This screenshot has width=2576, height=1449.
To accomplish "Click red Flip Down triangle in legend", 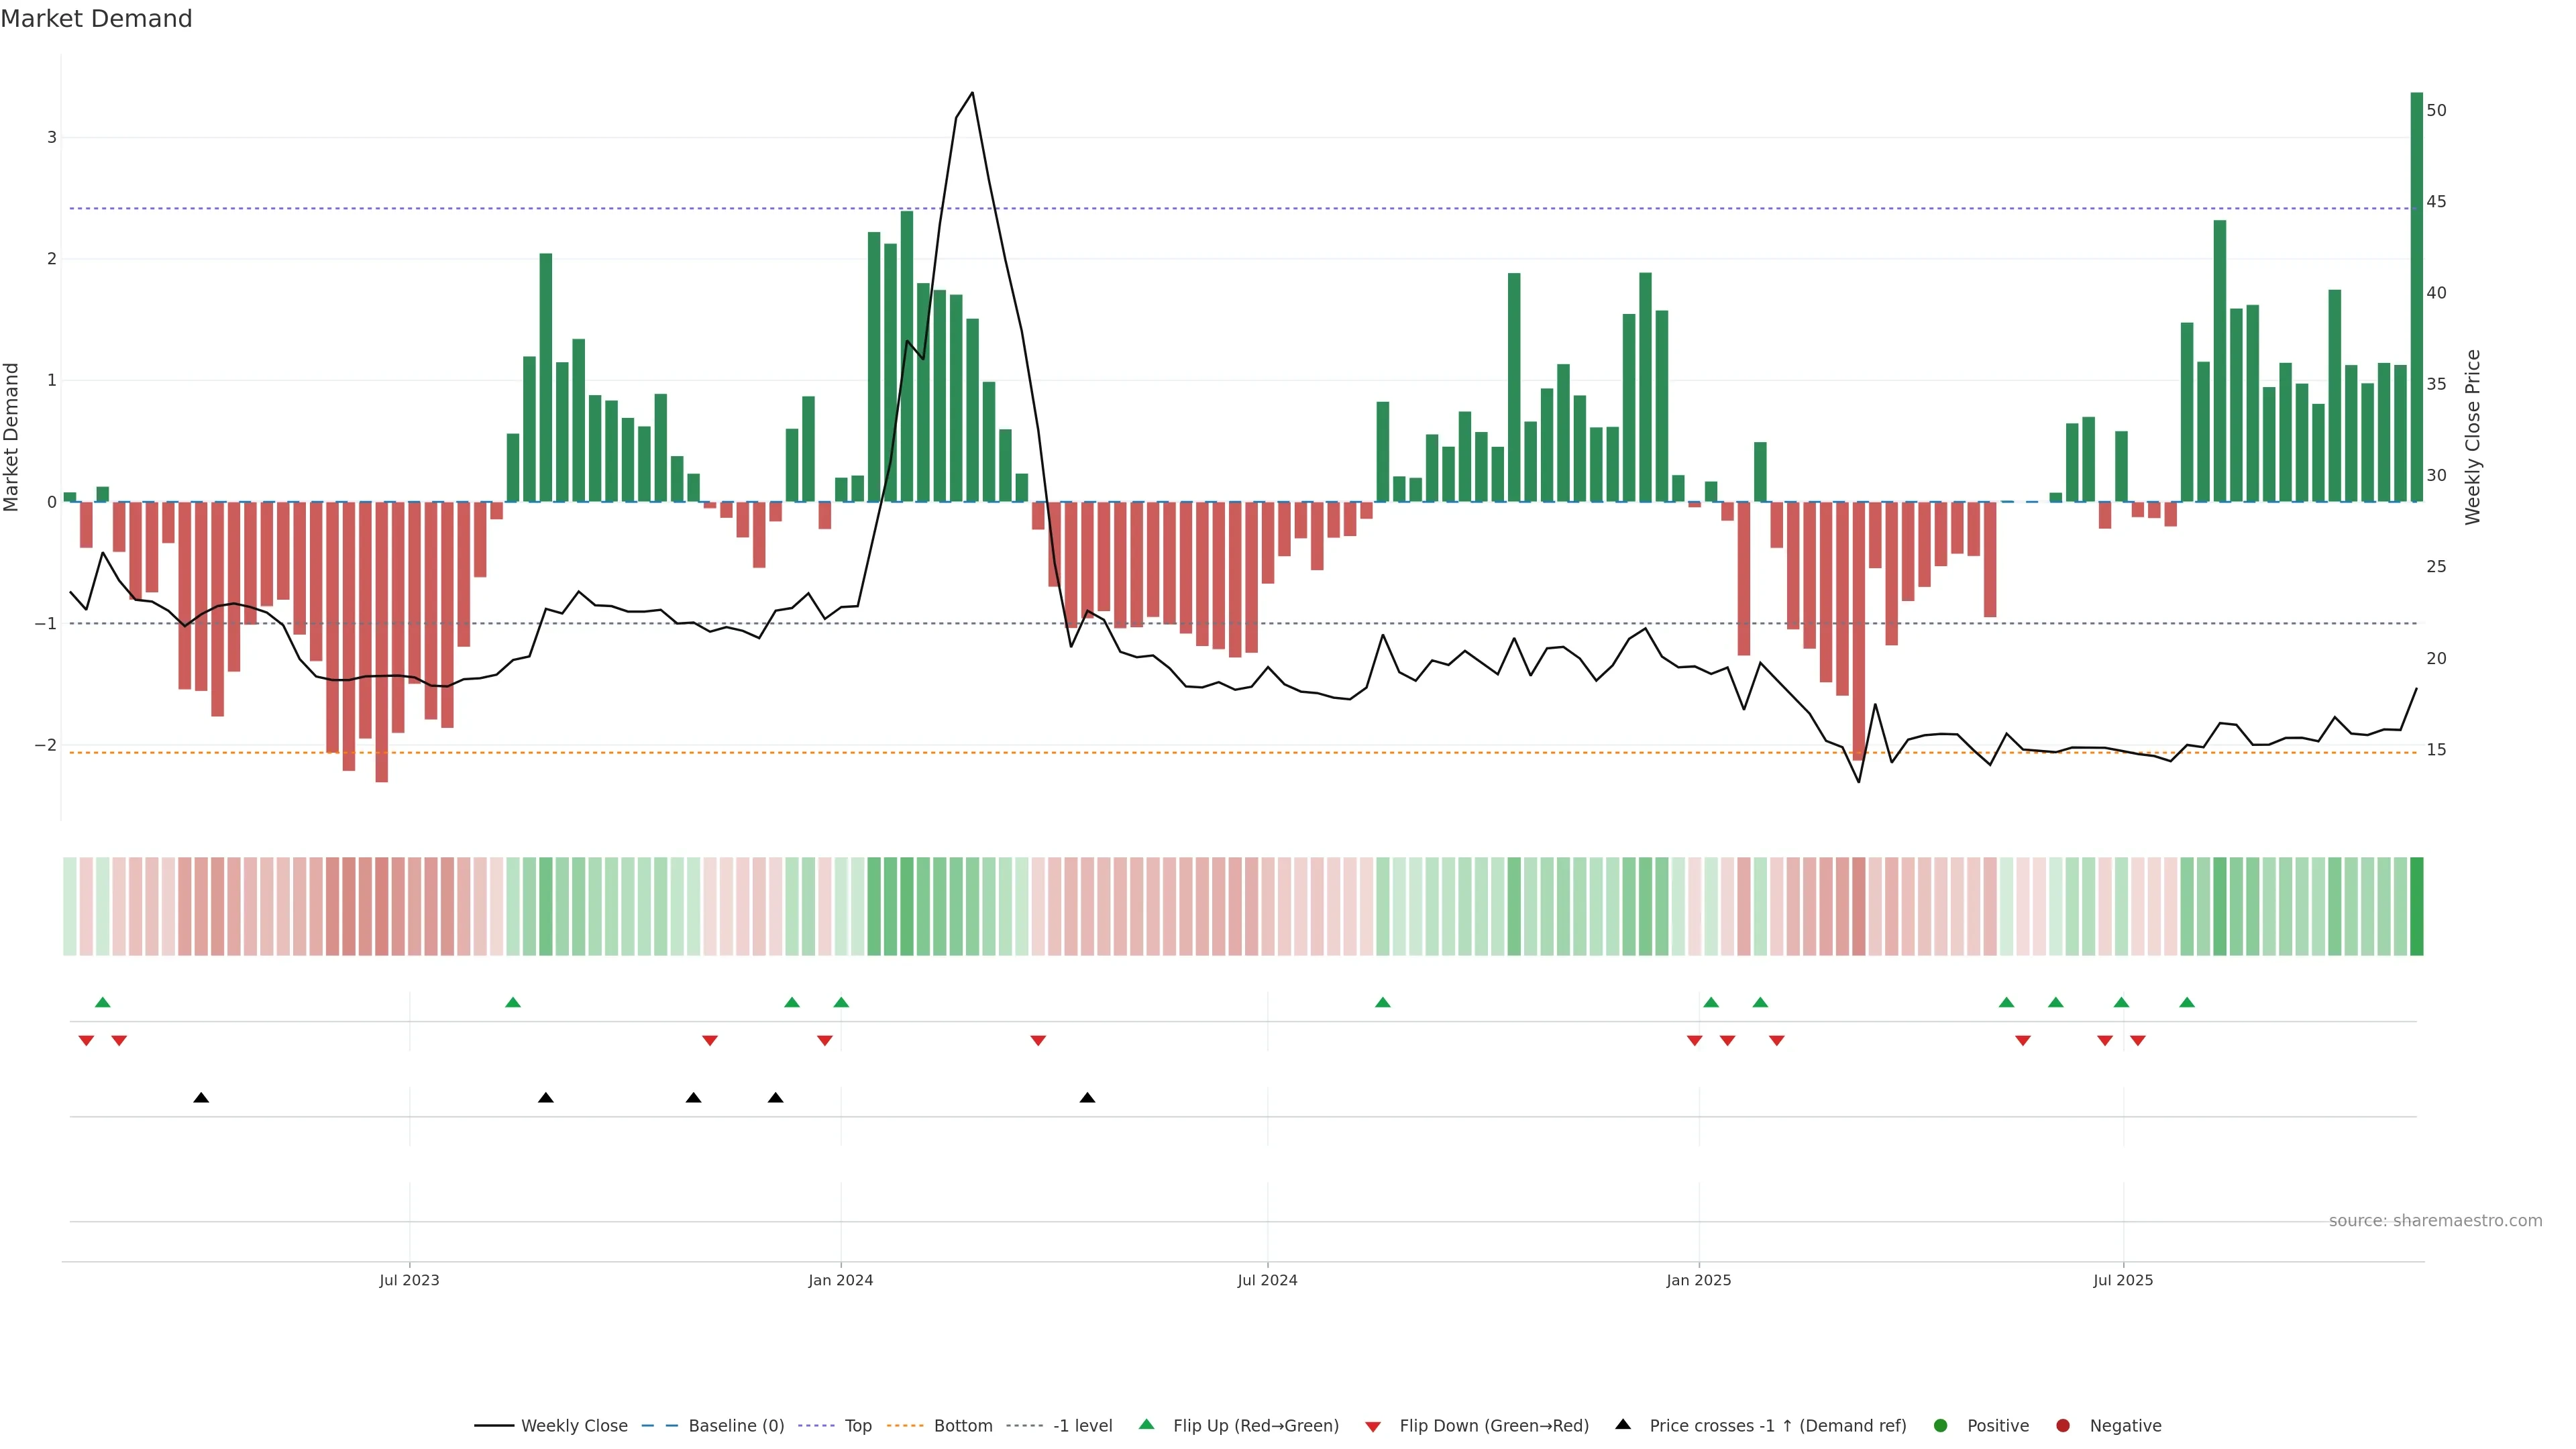I will point(1373,1426).
